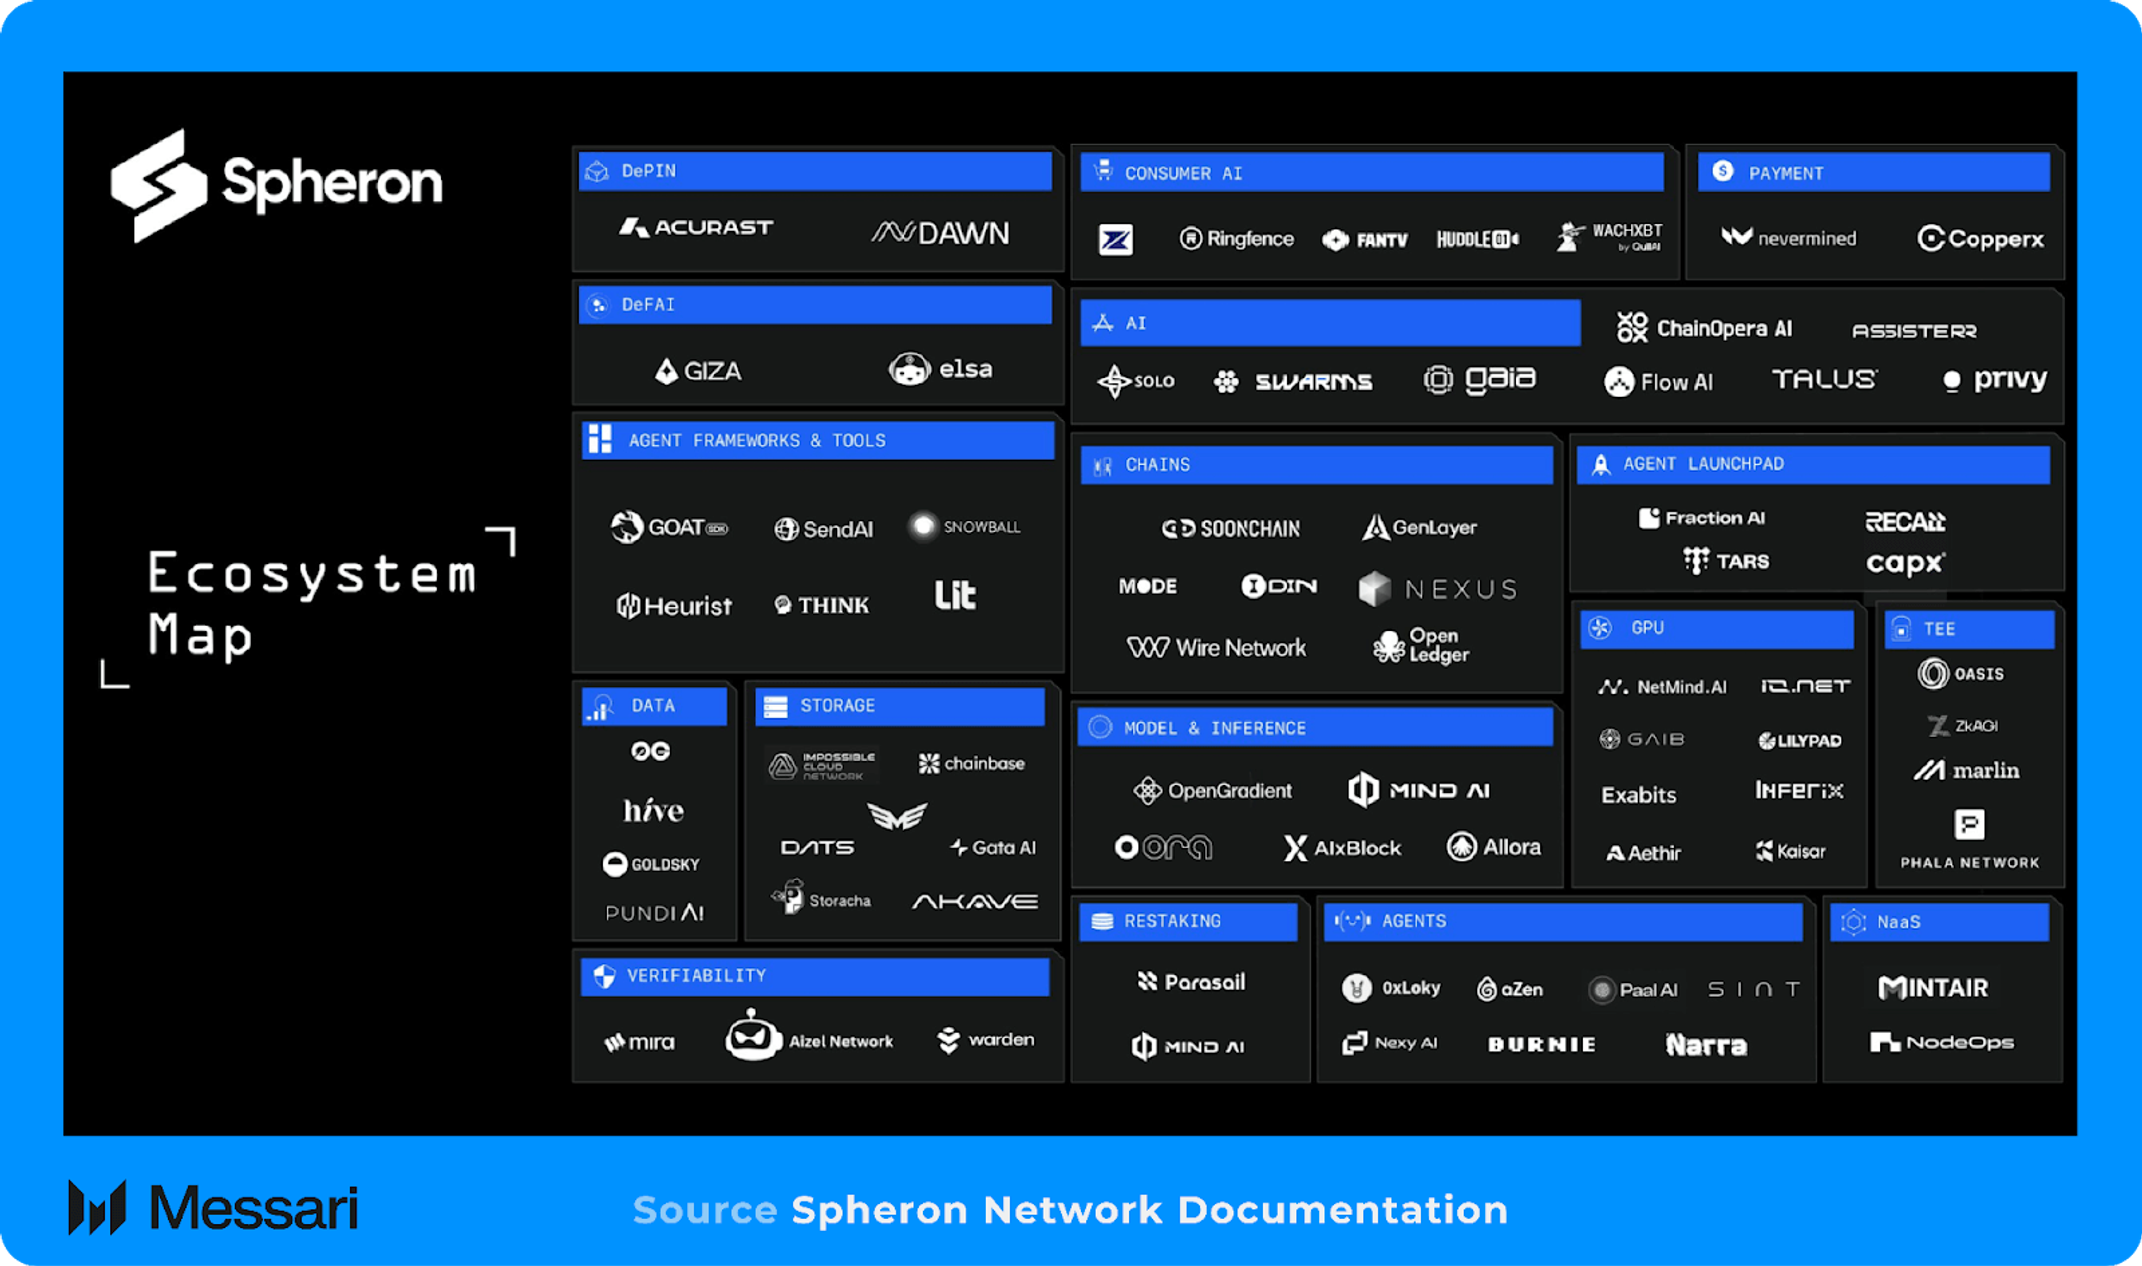Click the GIZA logo
The width and height of the screenshot is (2142, 1266).
(698, 371)
